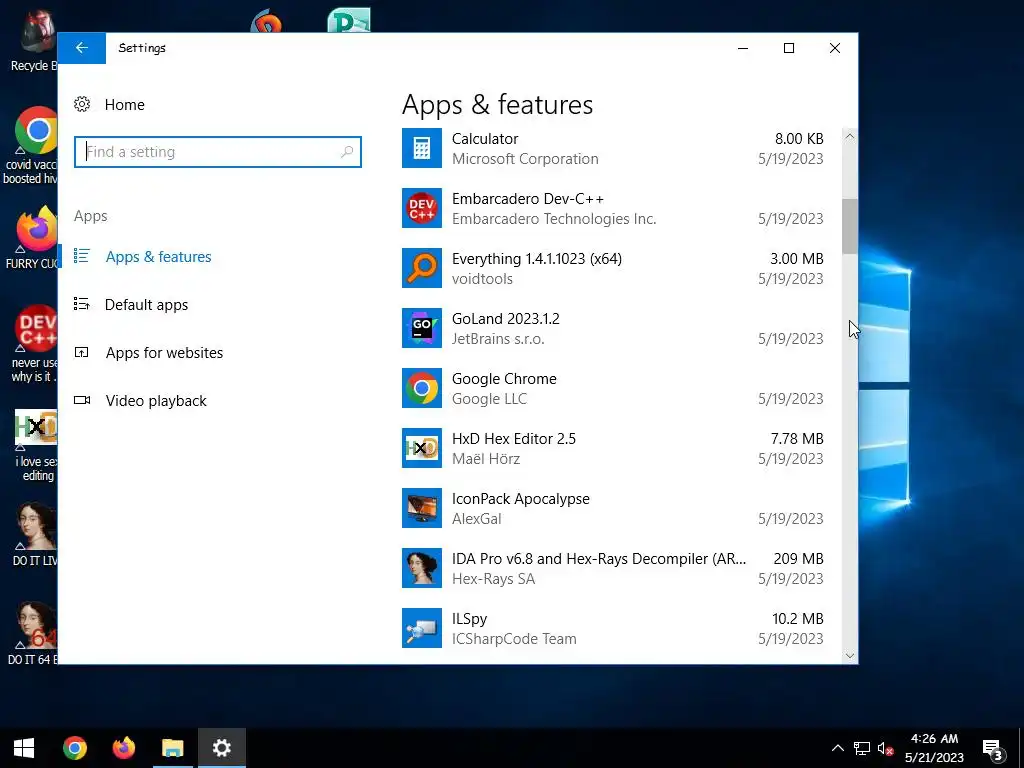Click scrollbar up arrow in apps list
The width and height of the screenshot is (1024, 768).
(x=850, y=136)
